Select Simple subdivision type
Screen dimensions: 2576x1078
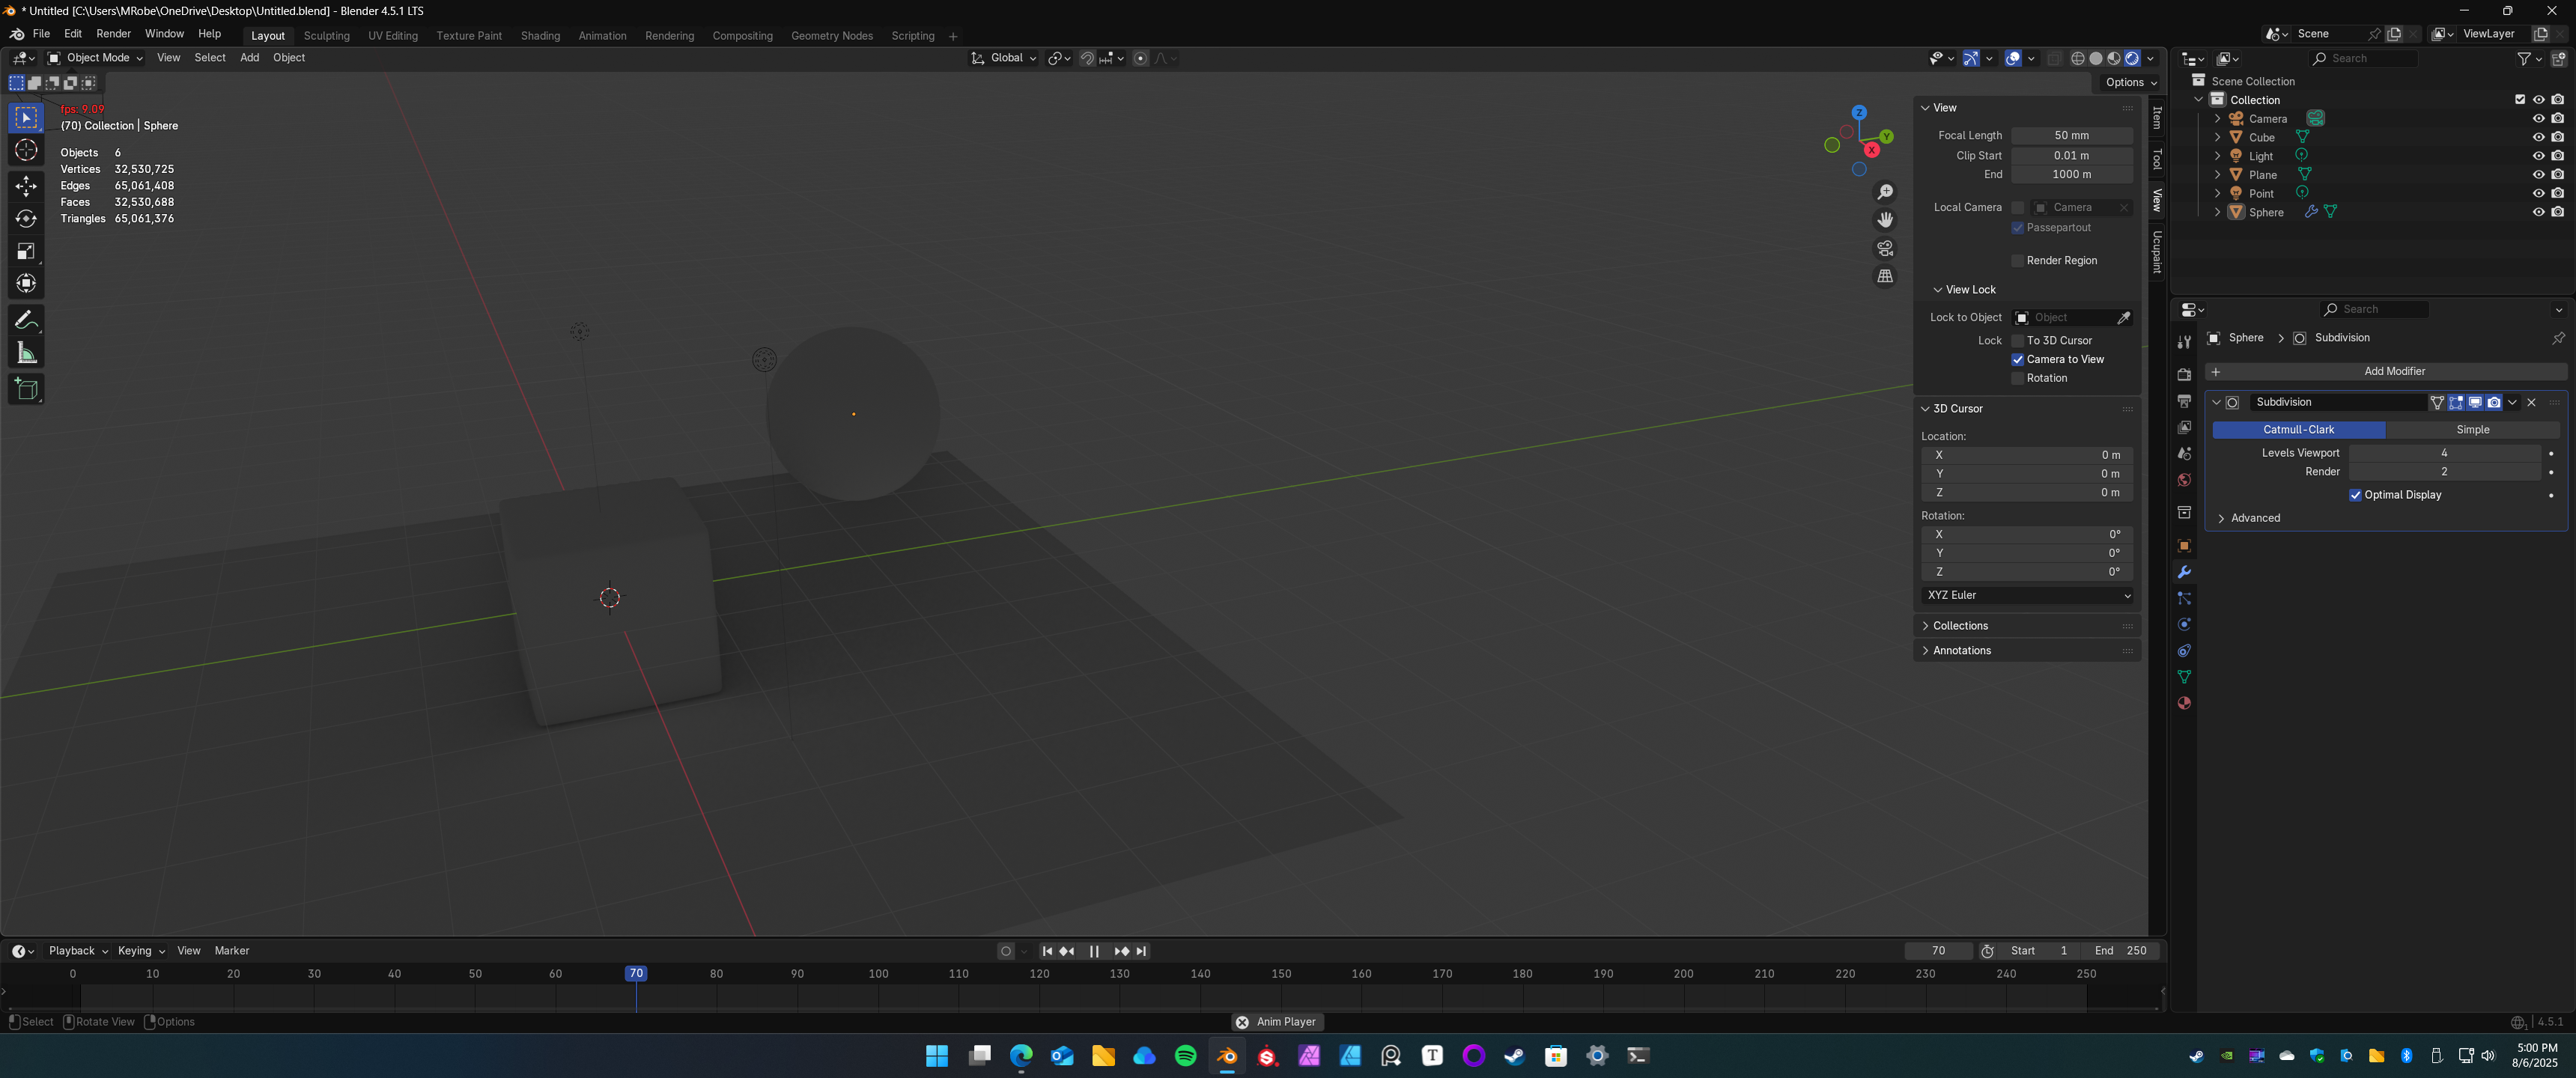pyautogui.click(x=2473, y=430)
